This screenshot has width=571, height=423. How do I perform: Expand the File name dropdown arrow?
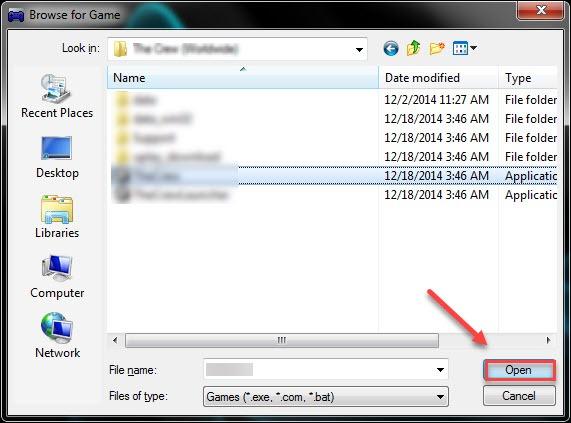(440, 370)
